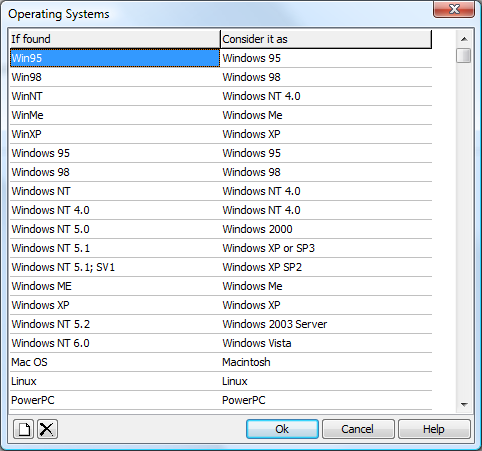The width and height of the screenshot is (482, 451).
Task: Click the scrollbar up arrow
Action: click(x=464, y=39)
